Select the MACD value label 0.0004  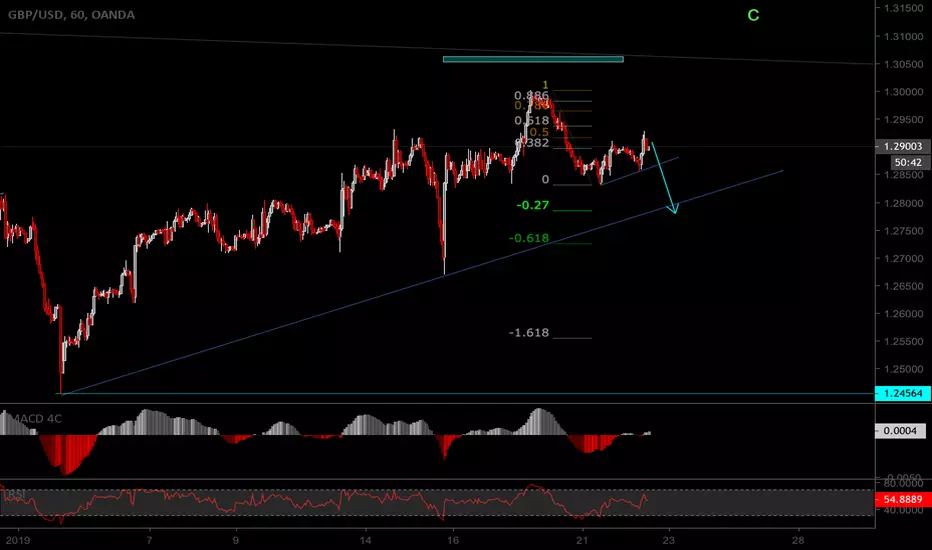[x=900, y=430]
